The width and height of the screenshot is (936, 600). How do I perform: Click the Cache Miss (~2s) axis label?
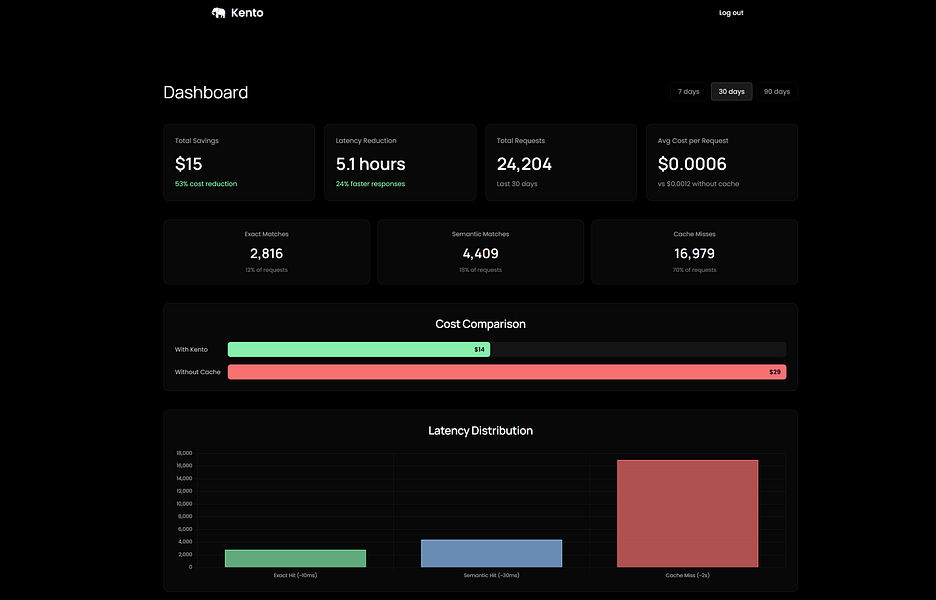pyautogui.click(x=688, y=576)
